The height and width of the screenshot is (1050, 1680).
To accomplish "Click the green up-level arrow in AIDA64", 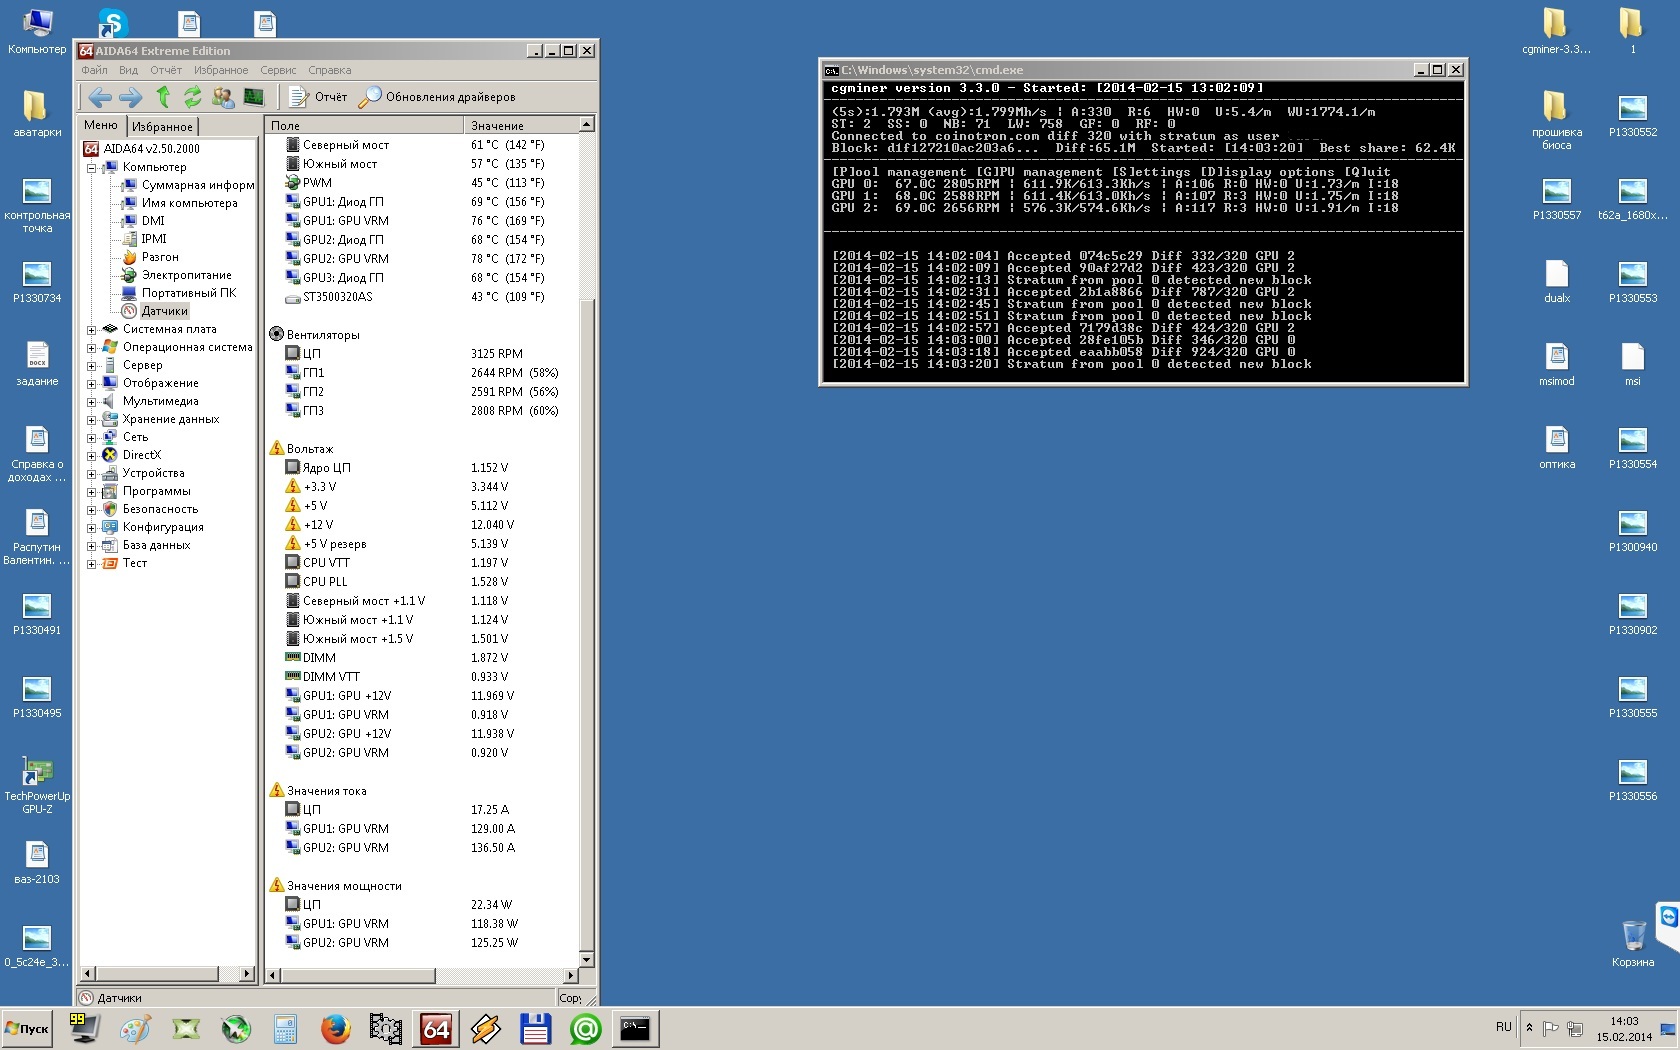I will (x=163, y=97).
